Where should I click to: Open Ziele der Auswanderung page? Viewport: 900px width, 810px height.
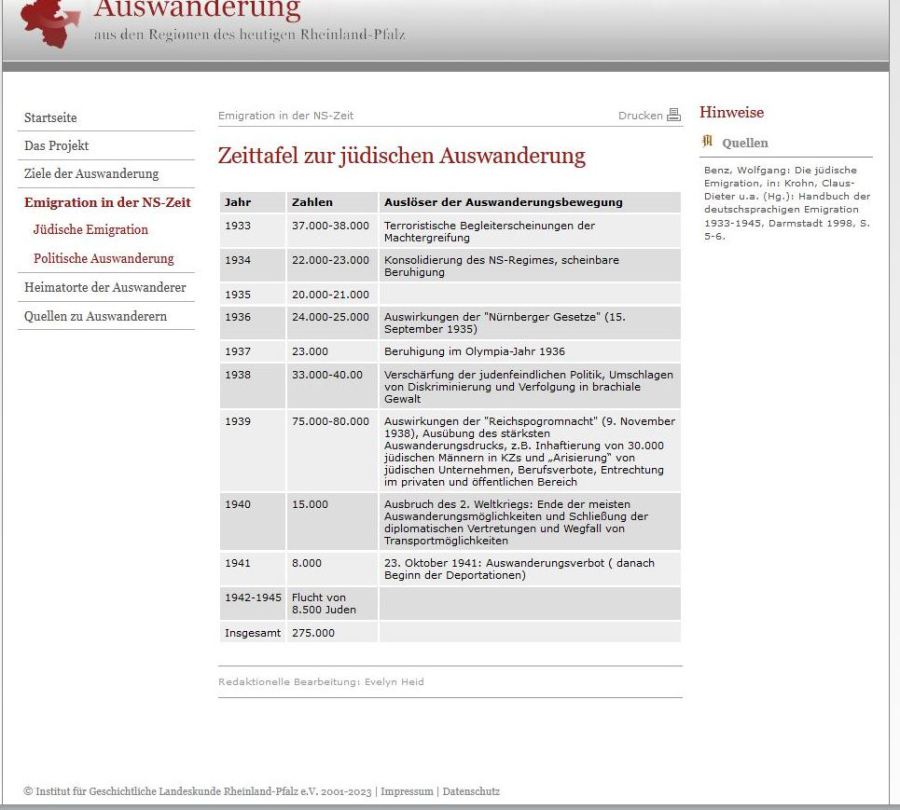[x=91, y=174]
